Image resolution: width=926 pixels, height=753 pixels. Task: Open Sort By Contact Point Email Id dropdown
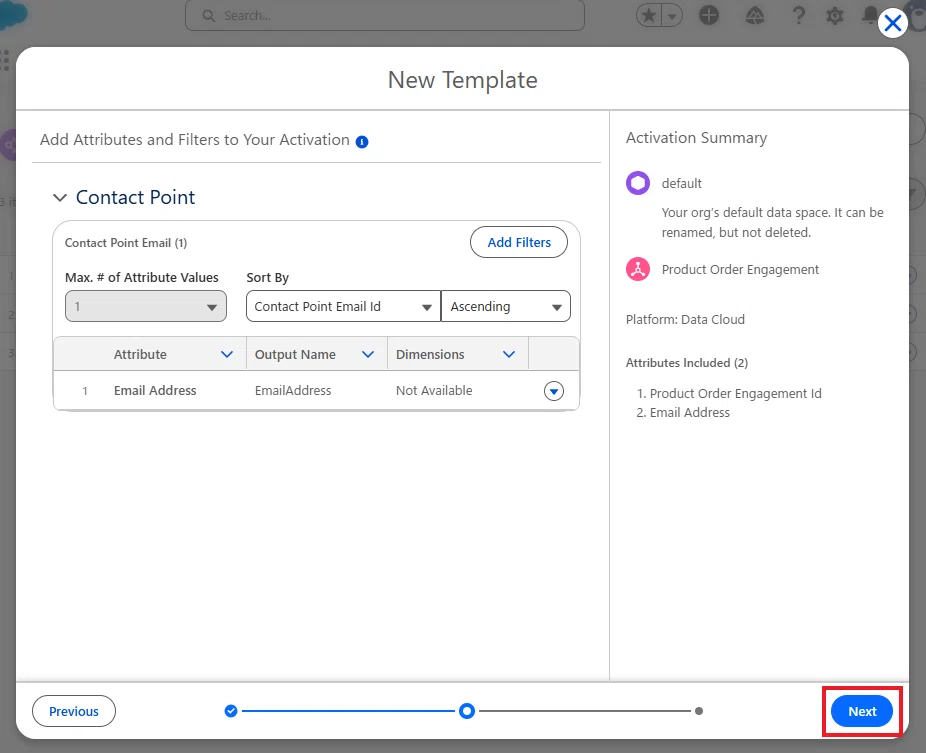point(343,306)
